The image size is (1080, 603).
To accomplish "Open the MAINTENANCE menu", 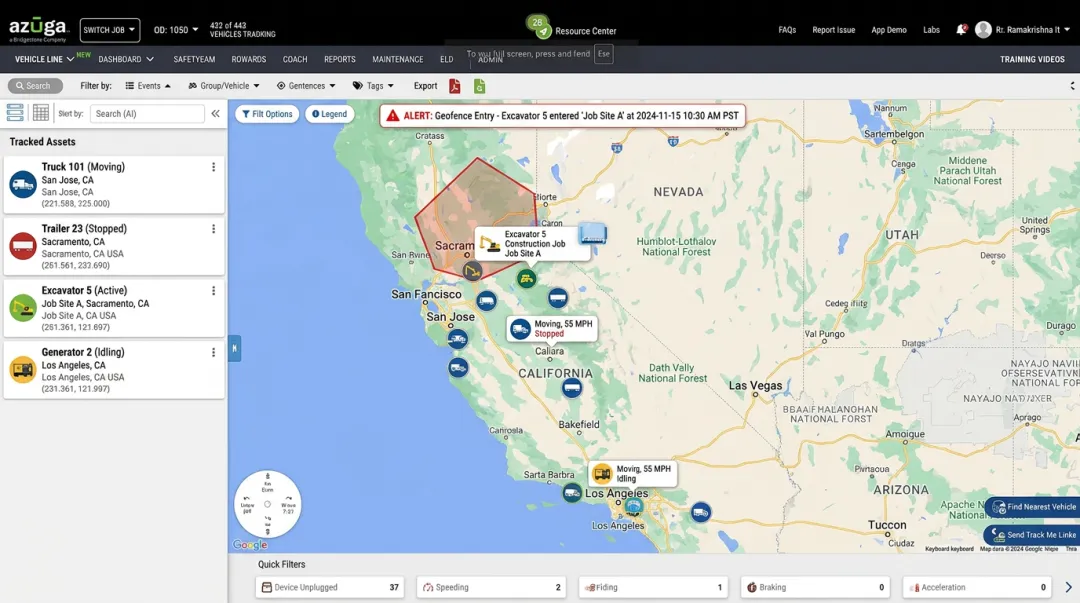I will [397, 59].
